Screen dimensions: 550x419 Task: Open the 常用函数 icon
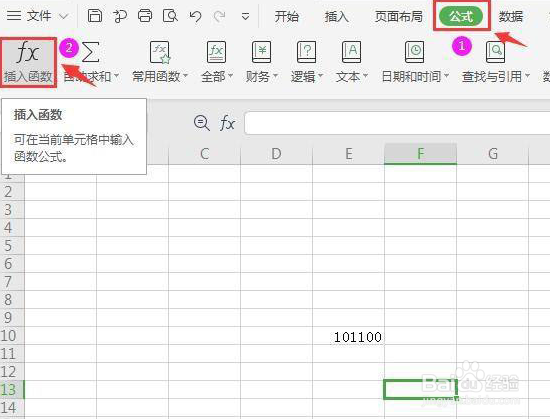pos(160,52)
